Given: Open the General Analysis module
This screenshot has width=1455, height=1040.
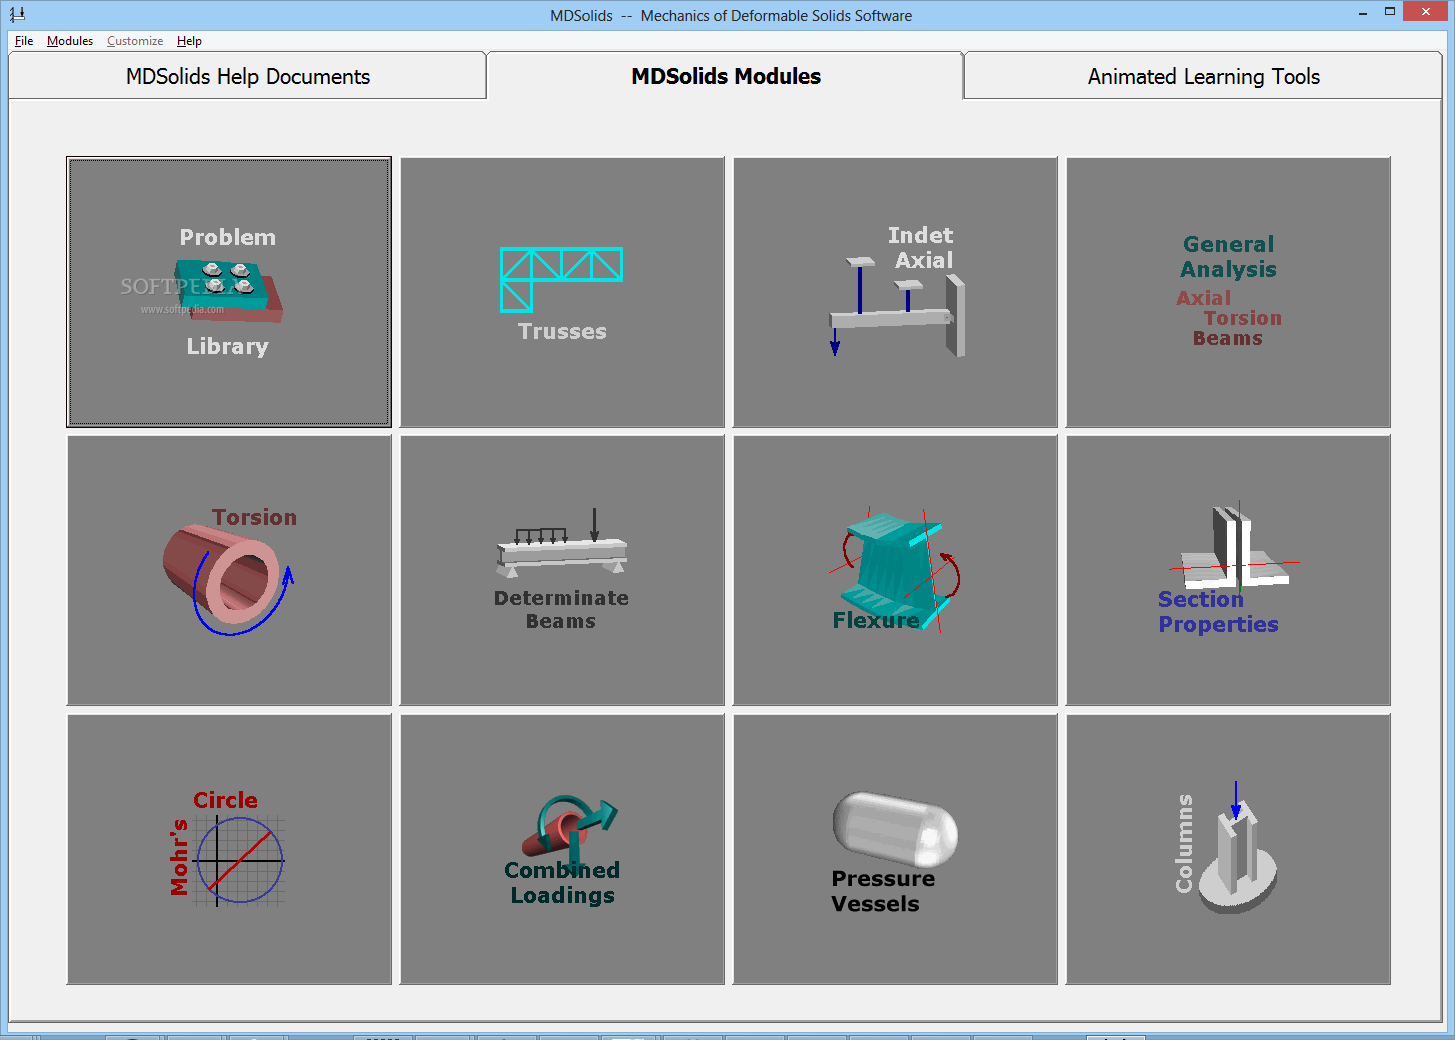Looking at the screenshot, I should tap(1228, 292).
